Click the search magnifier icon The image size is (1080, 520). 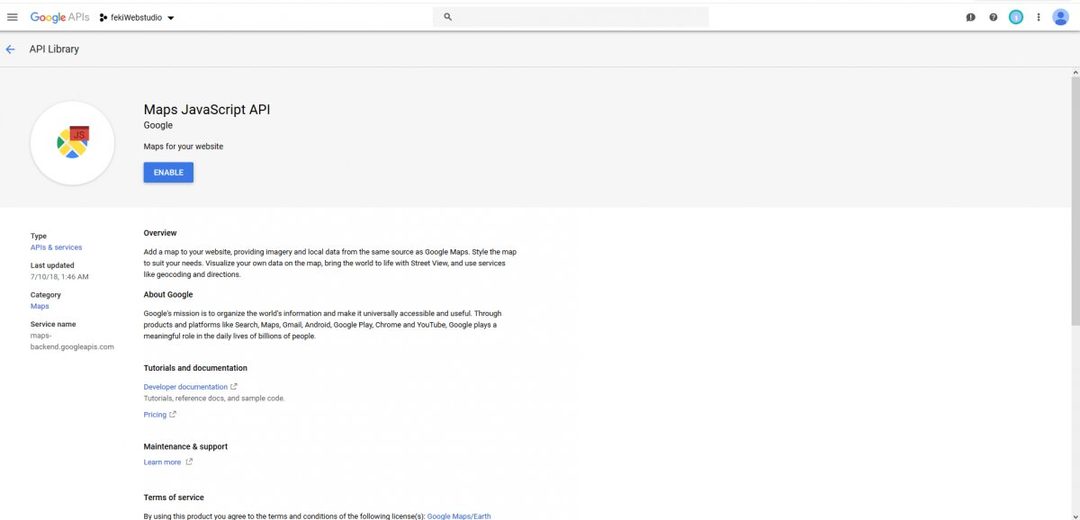[x=448, y=17]
